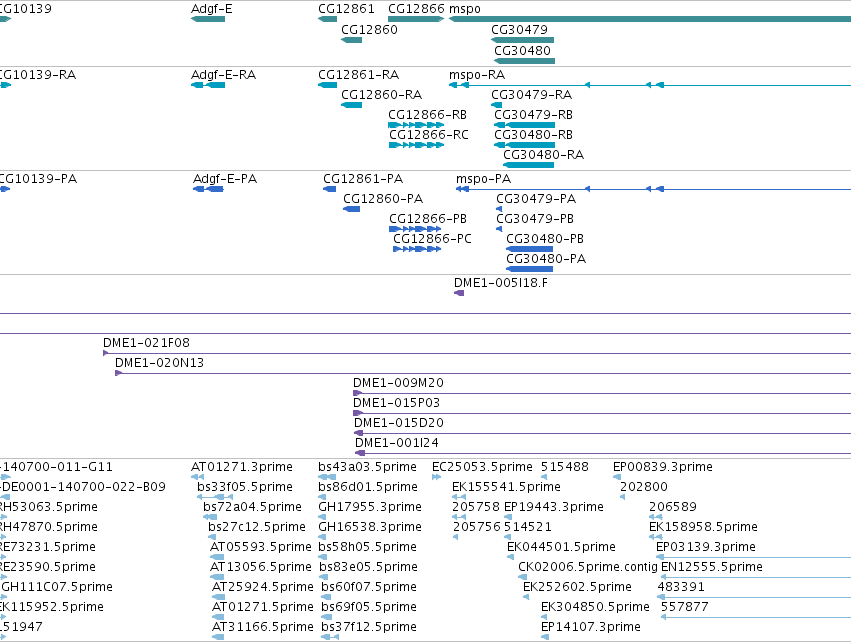This screenshot has height=642, width=851.
Task: Select the 202800 feature
Action: click(x=622, y=498)
